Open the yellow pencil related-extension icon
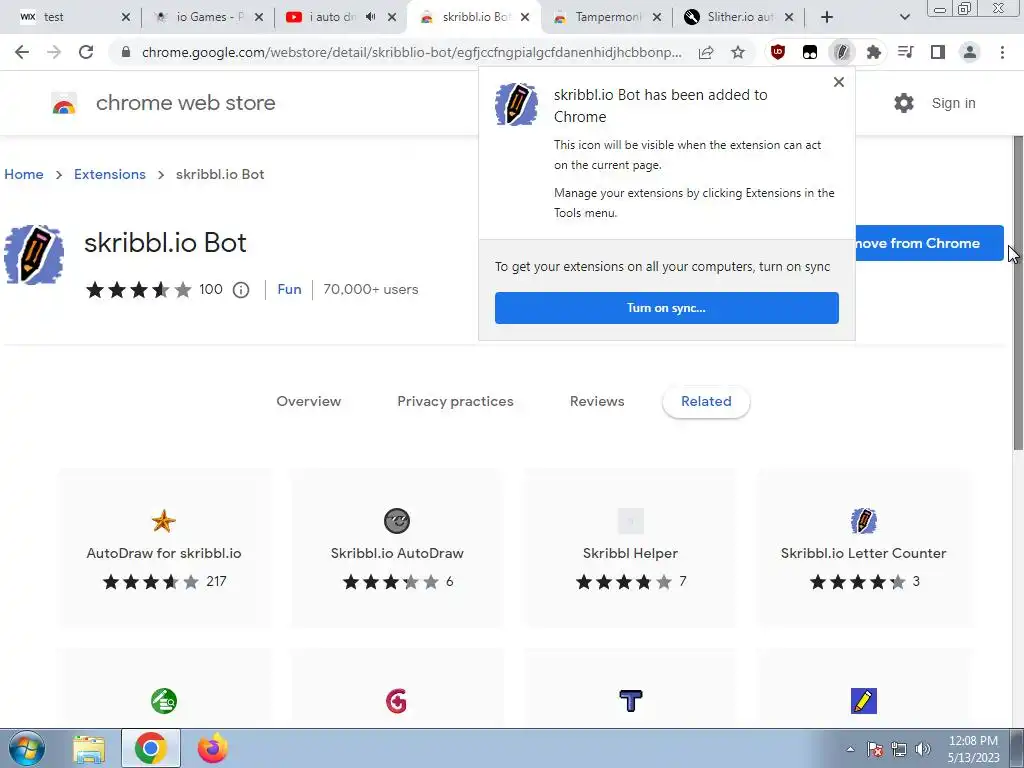 tap(863, 701)
